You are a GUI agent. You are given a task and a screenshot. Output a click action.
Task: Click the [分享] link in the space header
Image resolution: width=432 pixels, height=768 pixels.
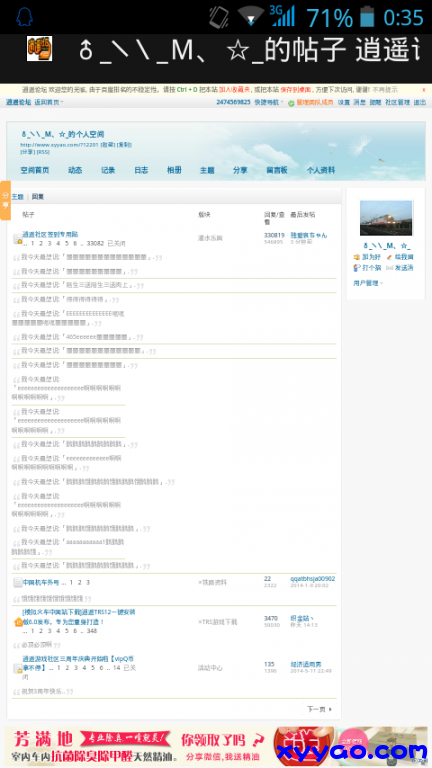click(27, 152)
